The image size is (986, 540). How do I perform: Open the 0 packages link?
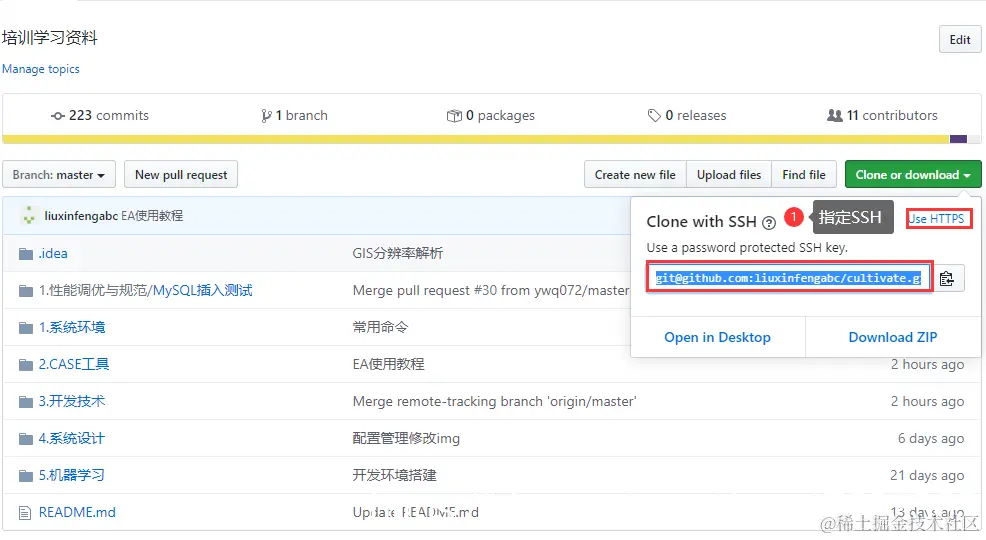click(490, 116)
